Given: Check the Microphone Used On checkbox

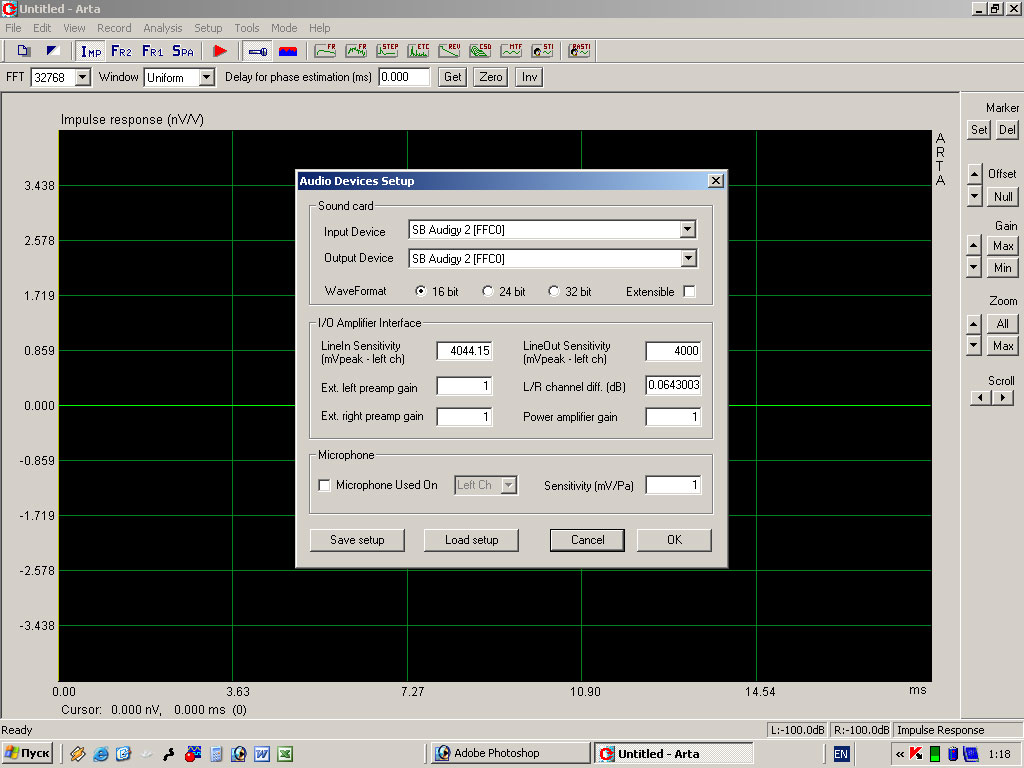Looking at the screenshot, I should pos(324,485).
